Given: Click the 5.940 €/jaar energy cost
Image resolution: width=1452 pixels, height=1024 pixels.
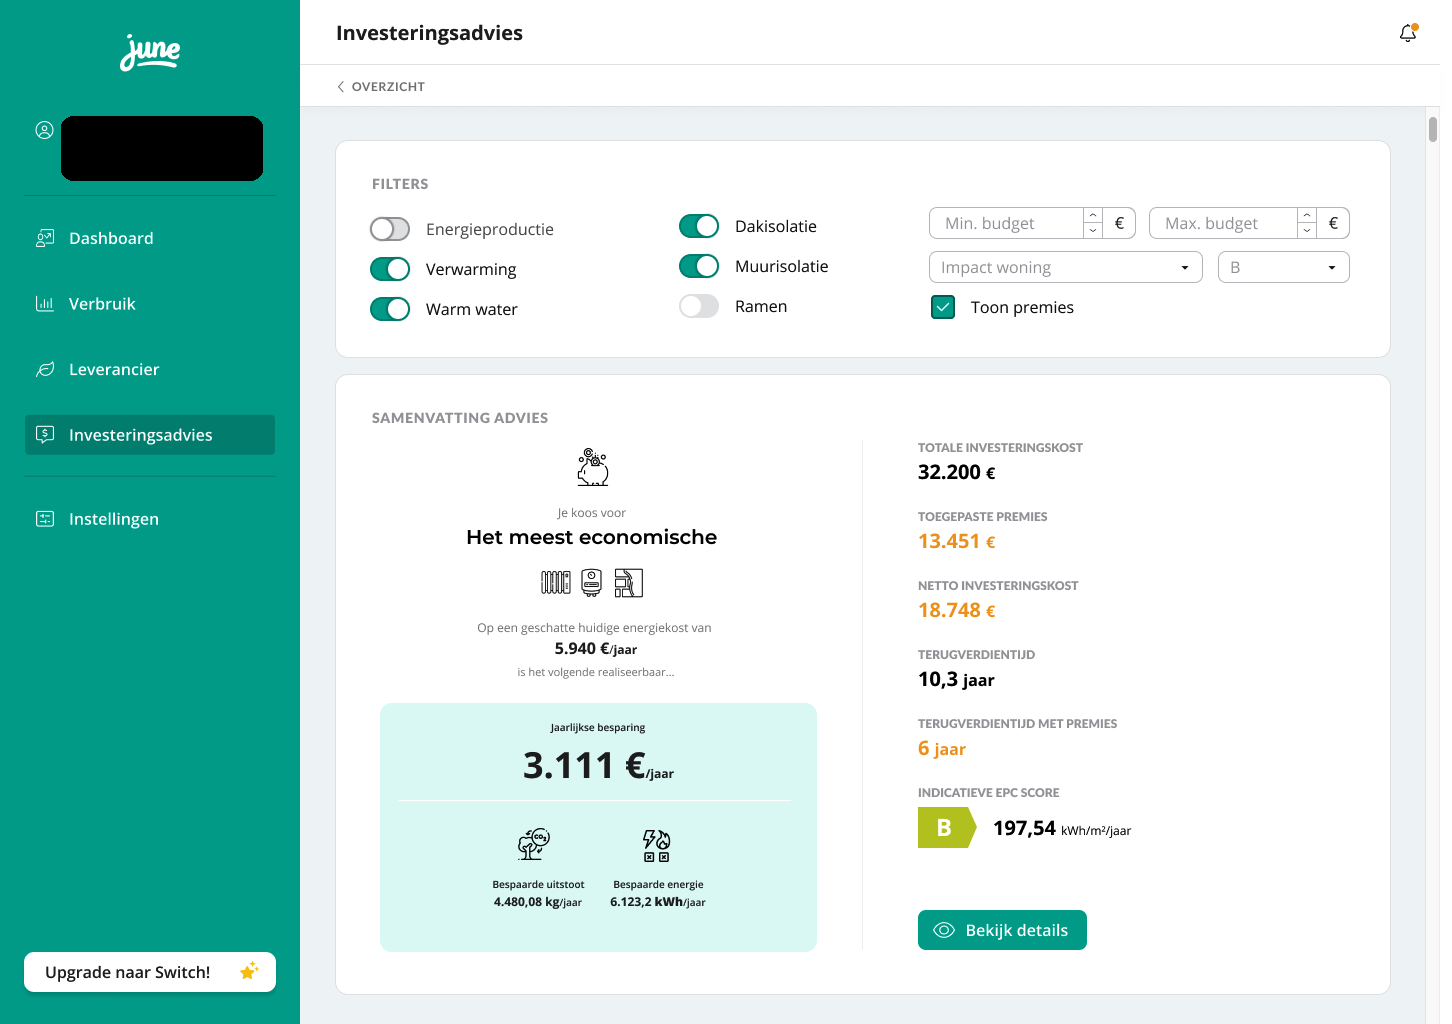Looking at the screenshot, I should (x=596, y=649).
